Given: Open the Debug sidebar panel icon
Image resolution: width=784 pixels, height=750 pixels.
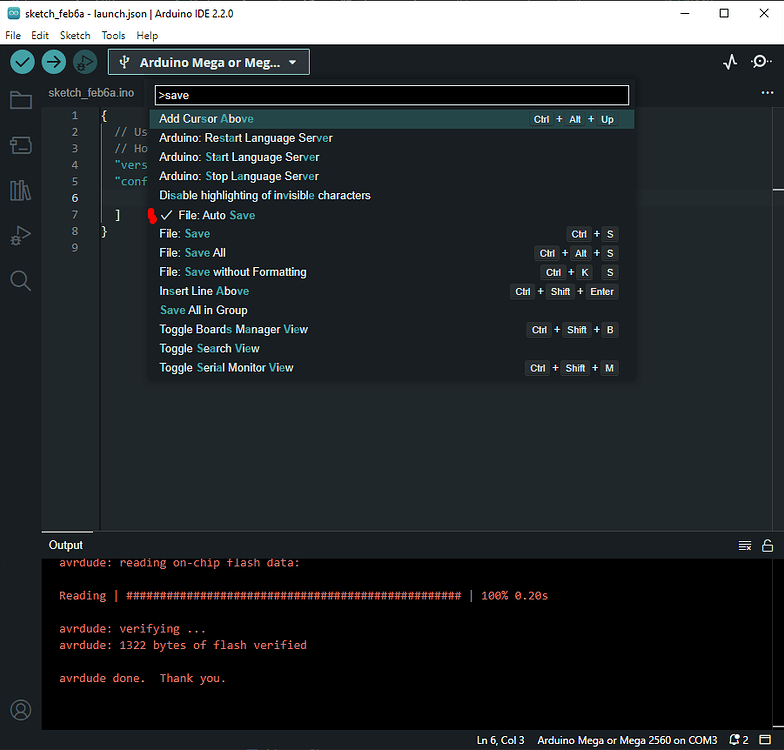Looking at the screenshot, I should point(20,236).
